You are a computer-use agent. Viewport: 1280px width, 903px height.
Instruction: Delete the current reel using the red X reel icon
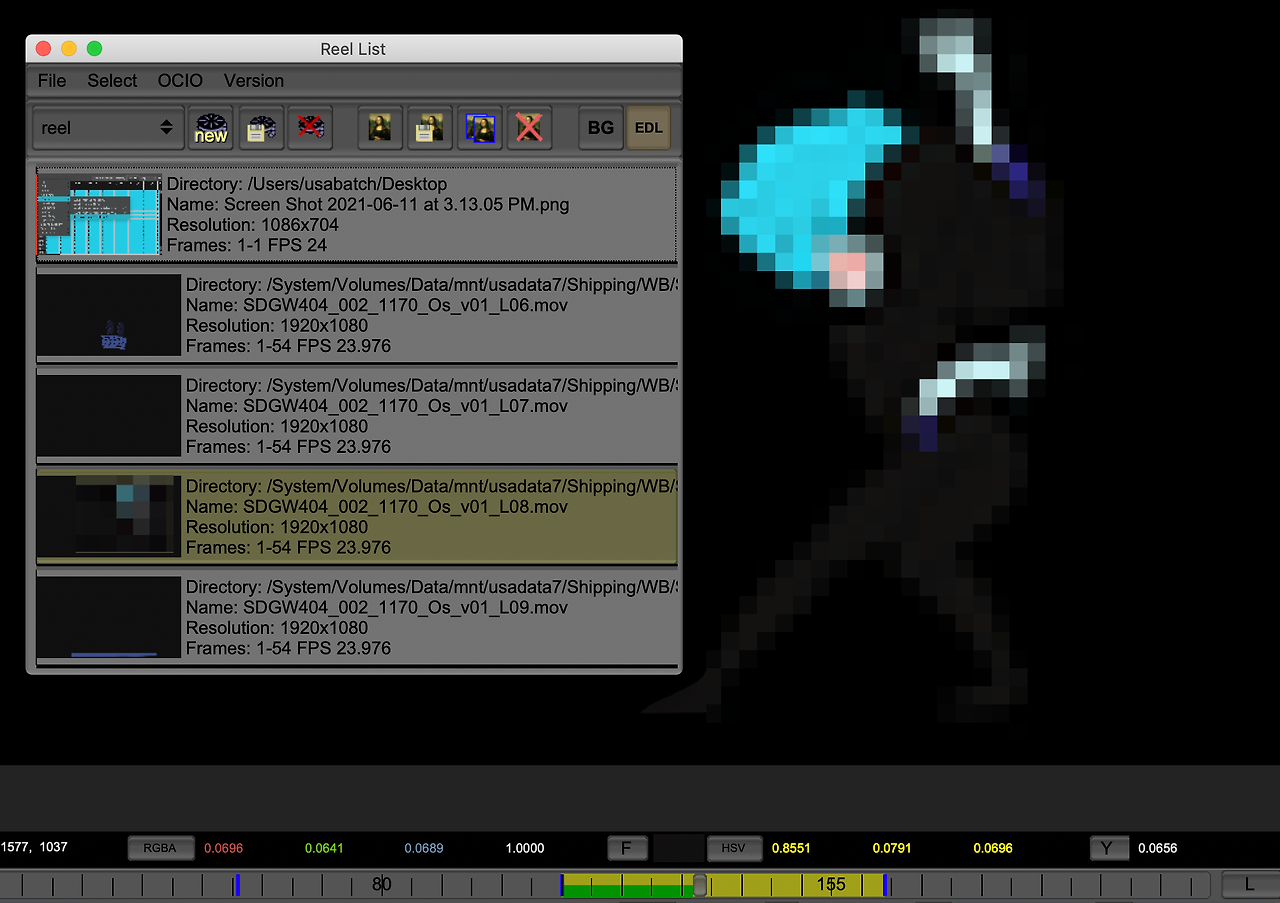(x=310, y=128)
